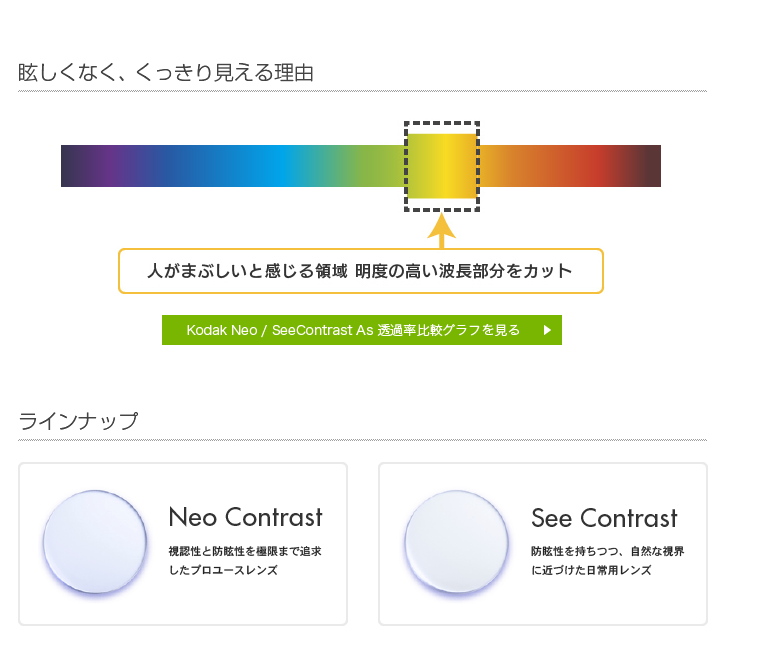The image size is (773, 645).
Task: Pick the red area of the spectrum bar
Action: 598,166
